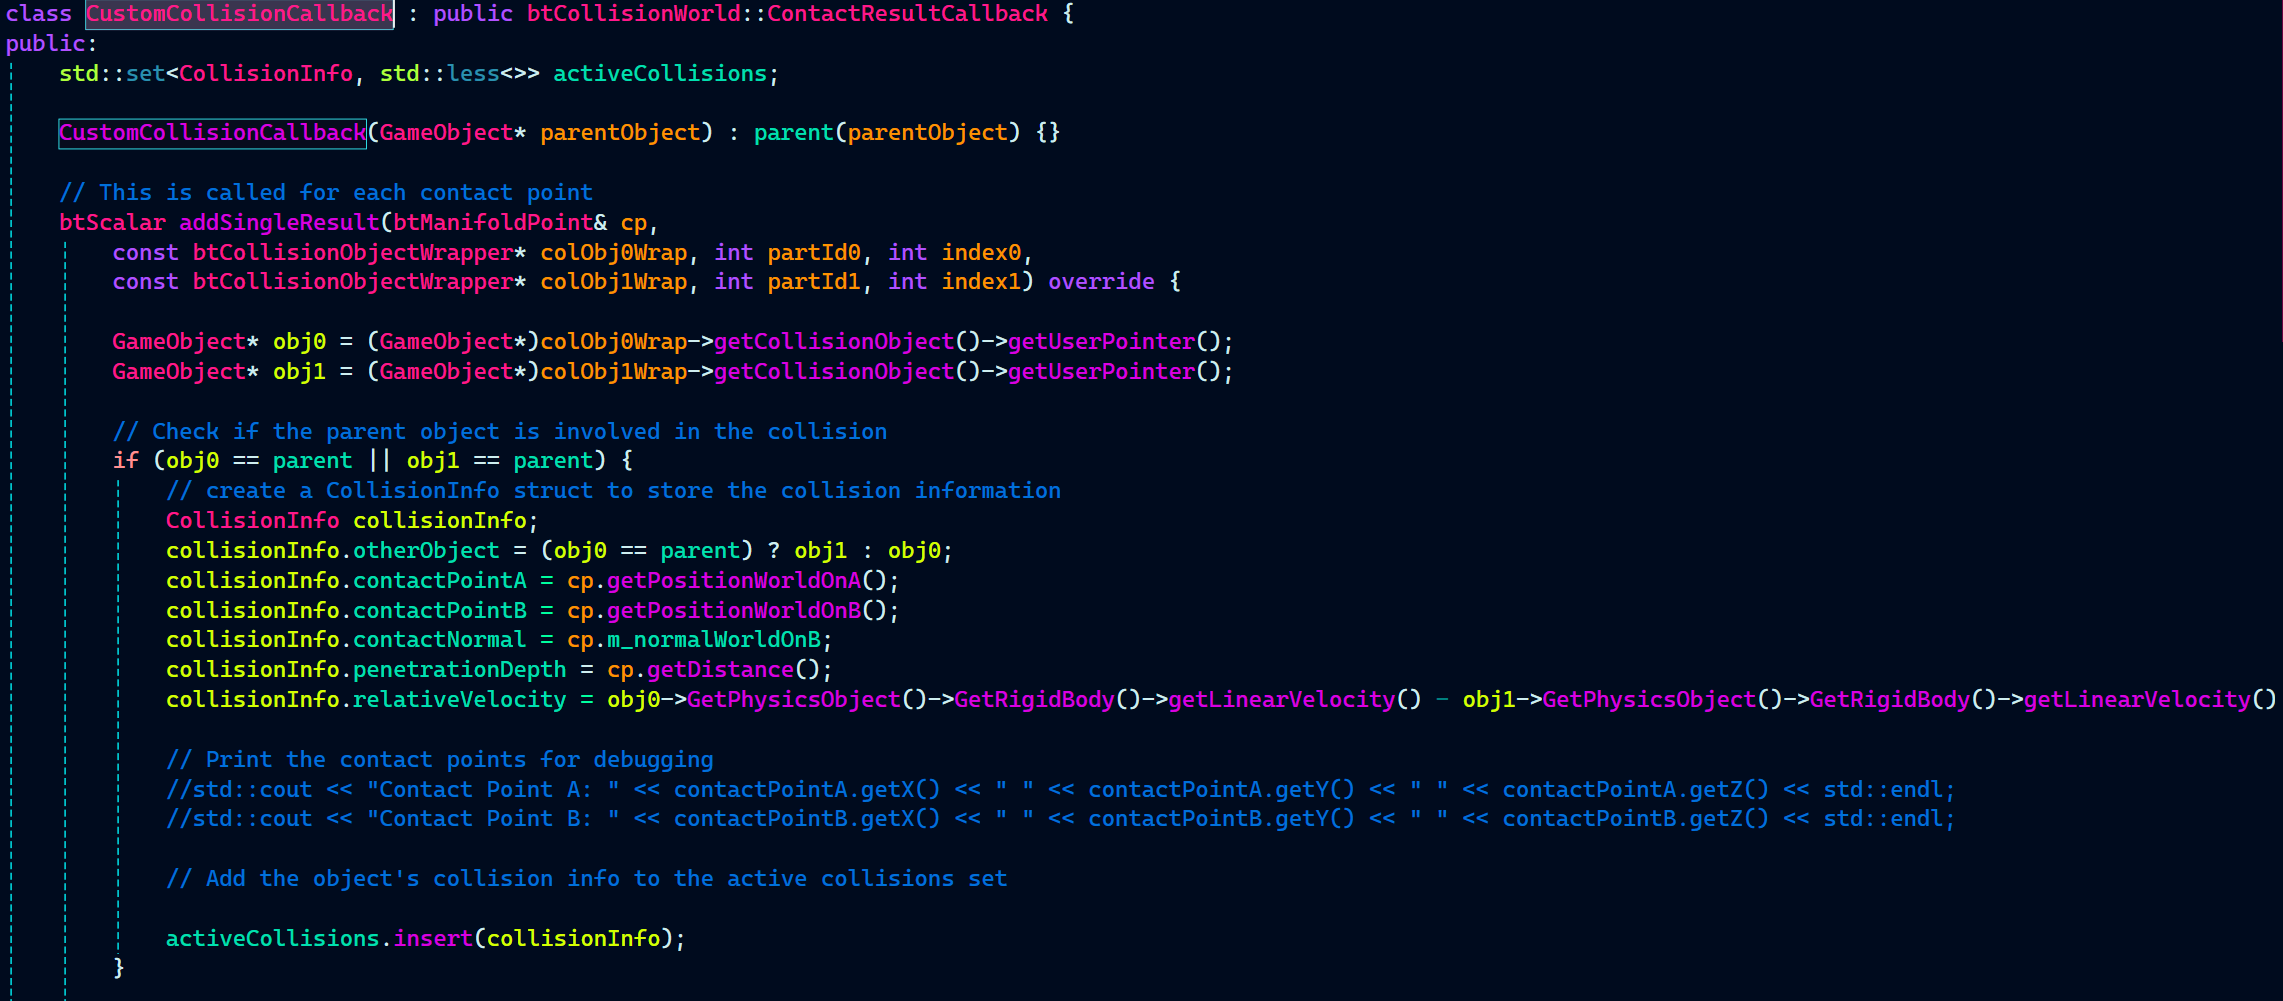Click the if keyword of the parent check
The image size is (2283, 1001).
pos(125,461)
